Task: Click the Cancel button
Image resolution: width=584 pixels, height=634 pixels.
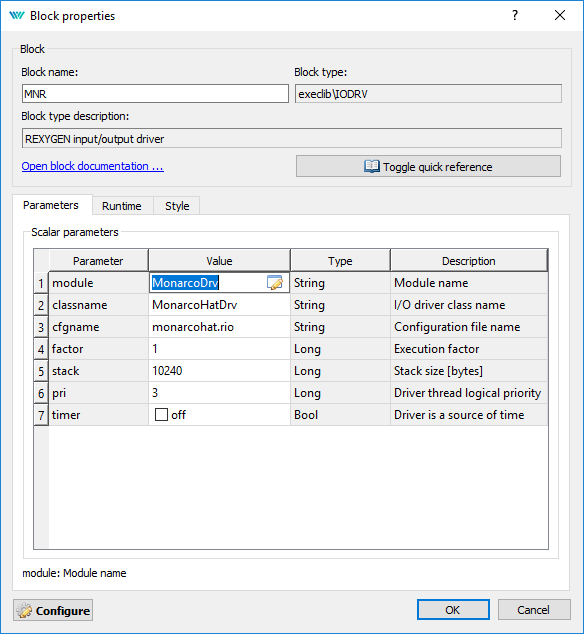Action: point(534,610)
